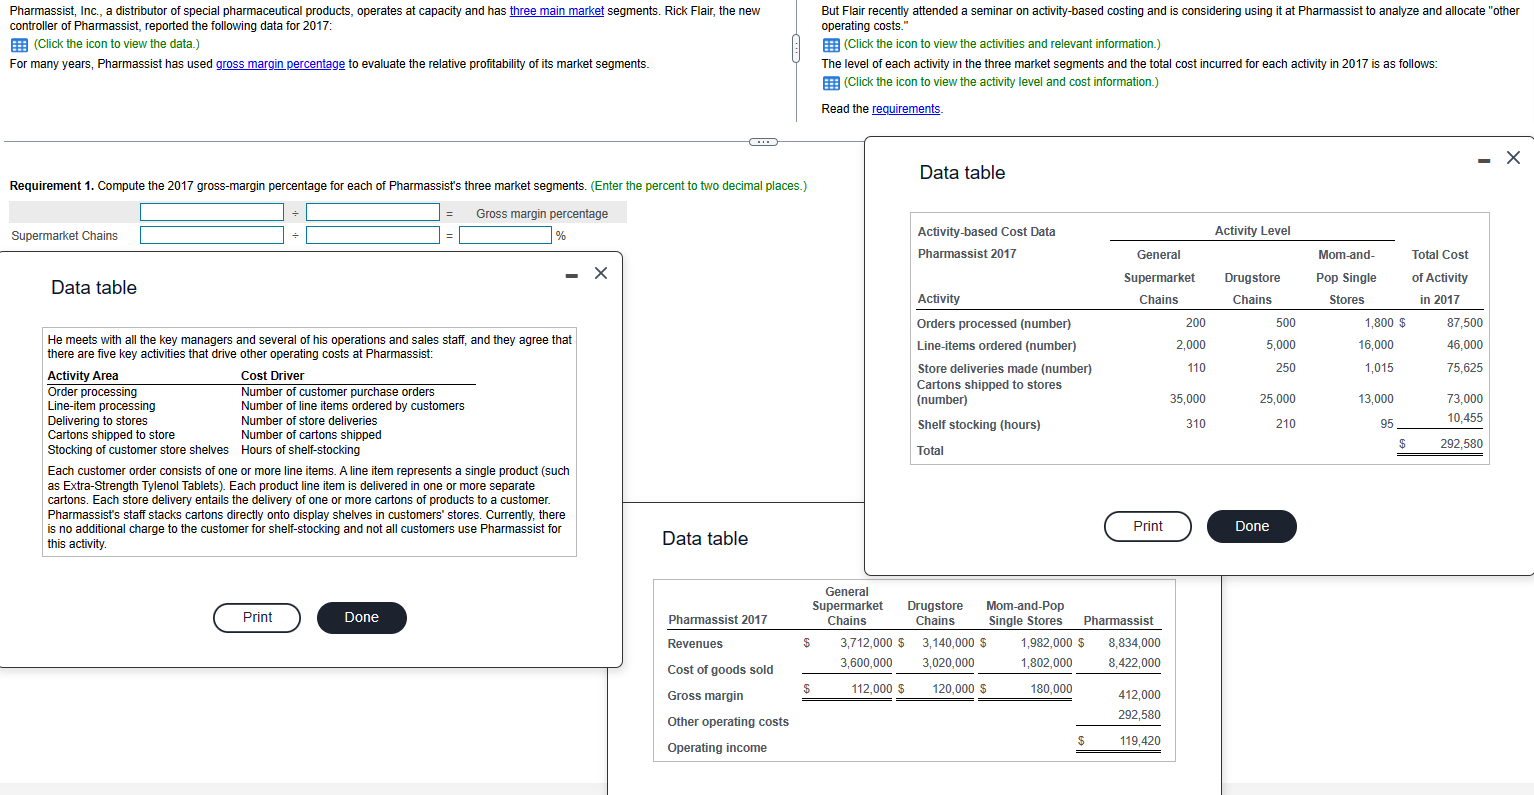Screen dimensions: 1534x795
Task: Click 'Gross margin' row label
Action: [705, 696]
